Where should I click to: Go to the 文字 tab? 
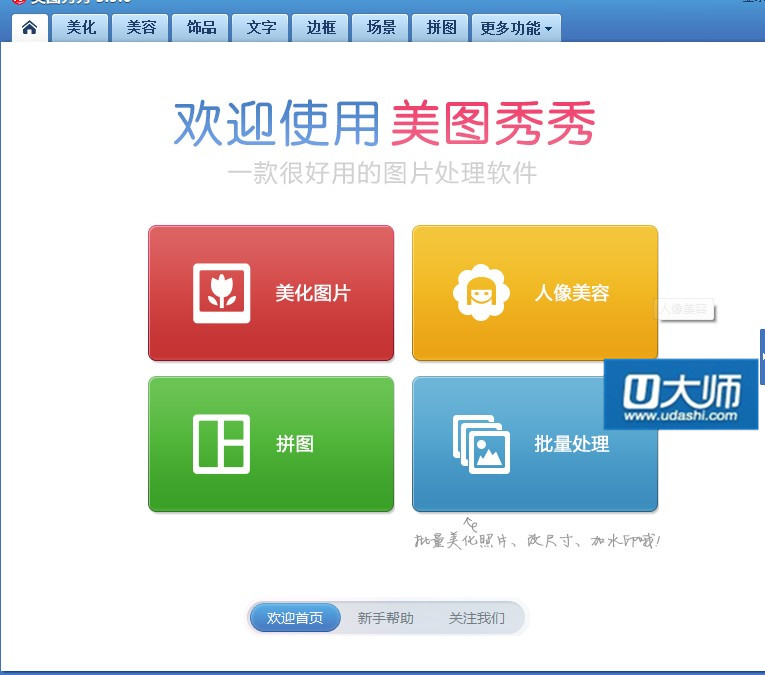point(261,28)
